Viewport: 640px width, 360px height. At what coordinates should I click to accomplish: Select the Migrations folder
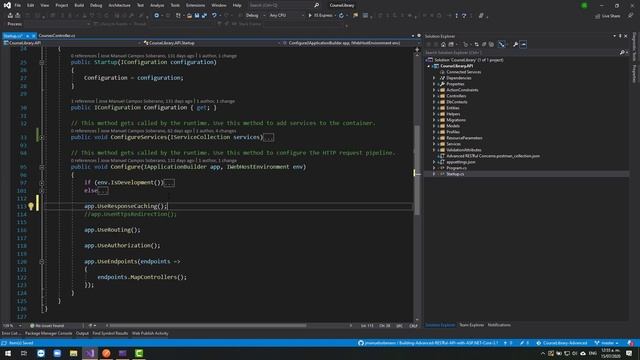pos(456,120)
